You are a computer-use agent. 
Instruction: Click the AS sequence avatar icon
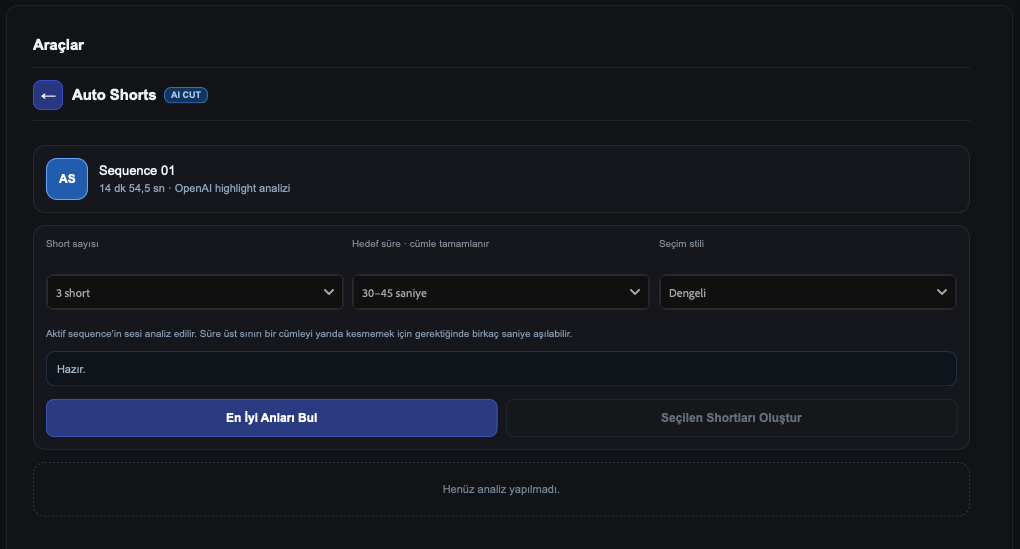coord(67,179)
